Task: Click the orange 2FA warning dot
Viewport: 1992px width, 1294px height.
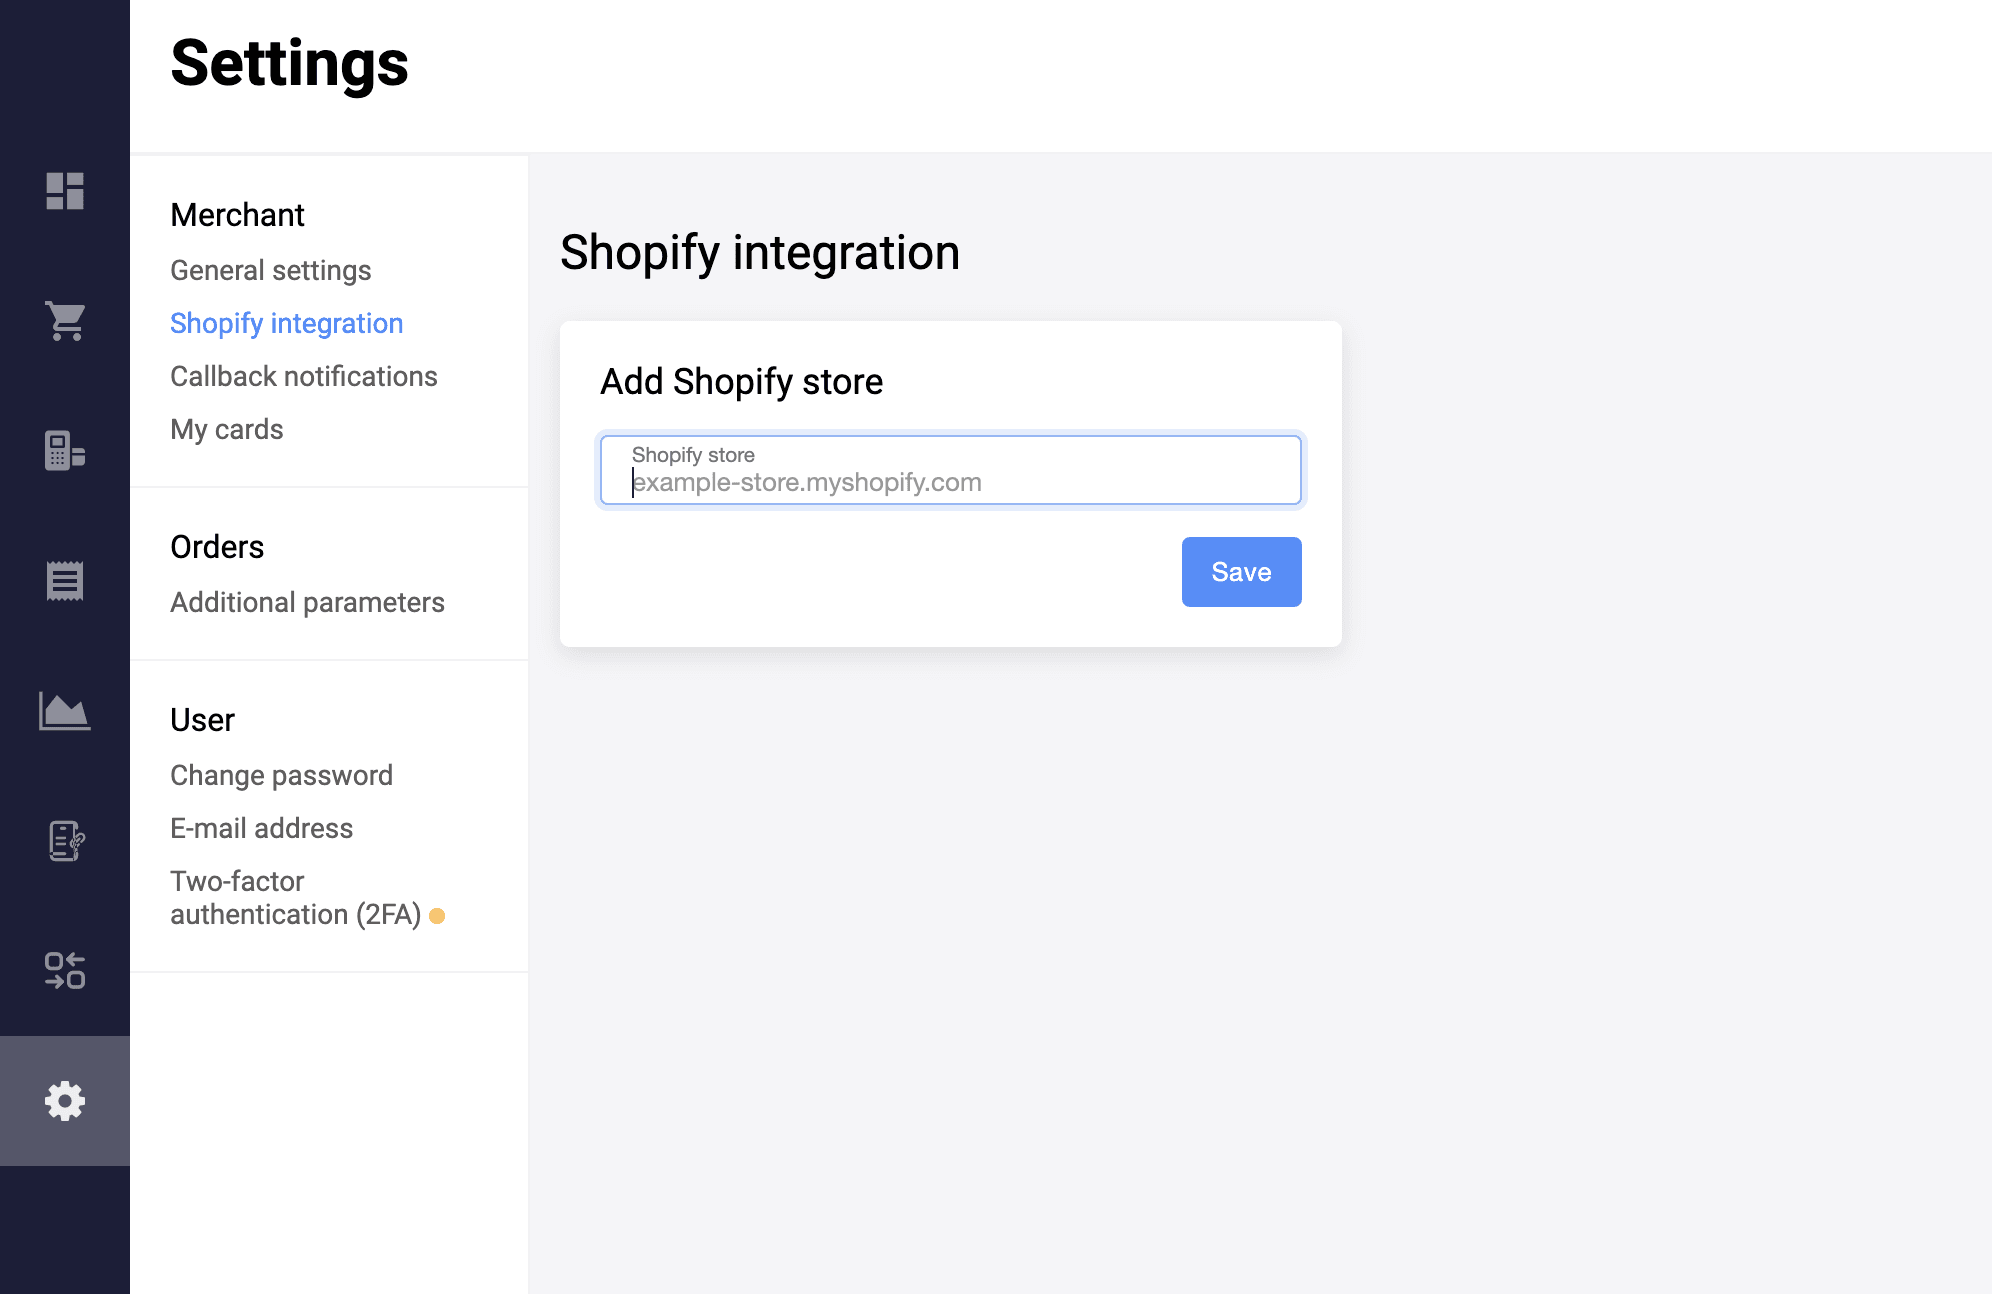Action: pyautogui.click(x=437, y=916)
